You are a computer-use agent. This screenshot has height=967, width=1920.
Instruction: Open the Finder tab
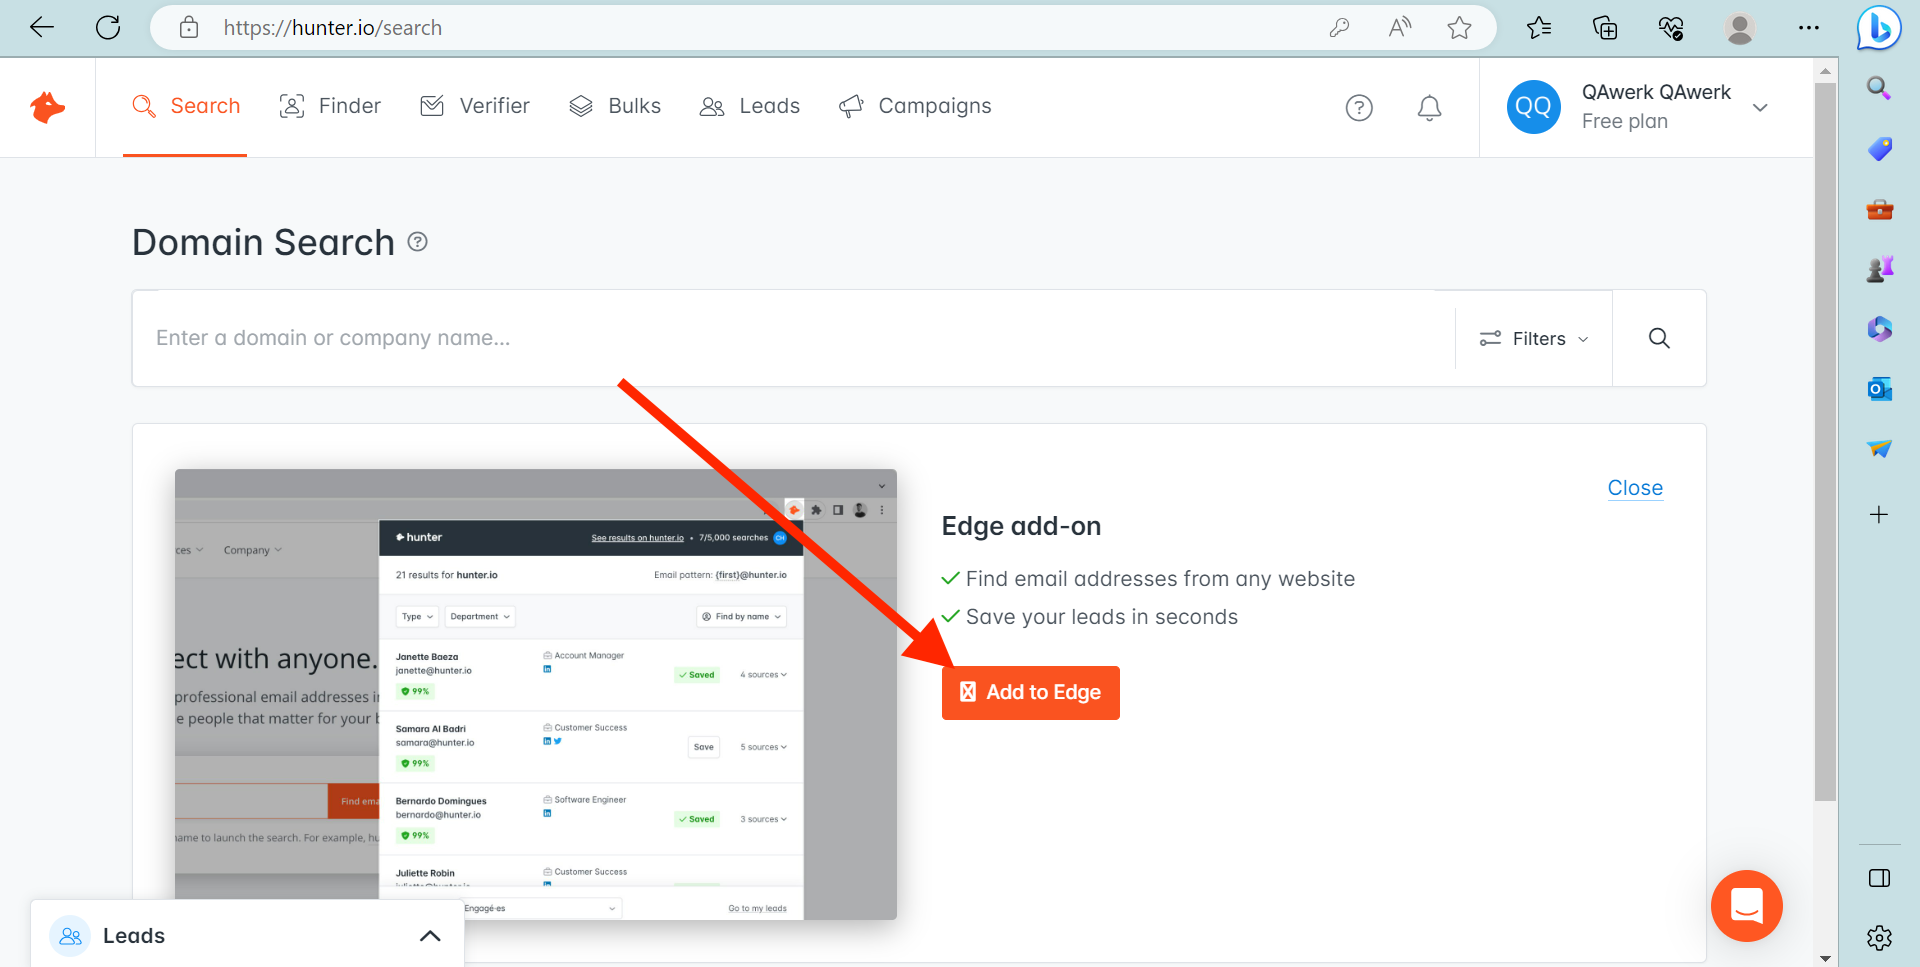coord(330,106)
